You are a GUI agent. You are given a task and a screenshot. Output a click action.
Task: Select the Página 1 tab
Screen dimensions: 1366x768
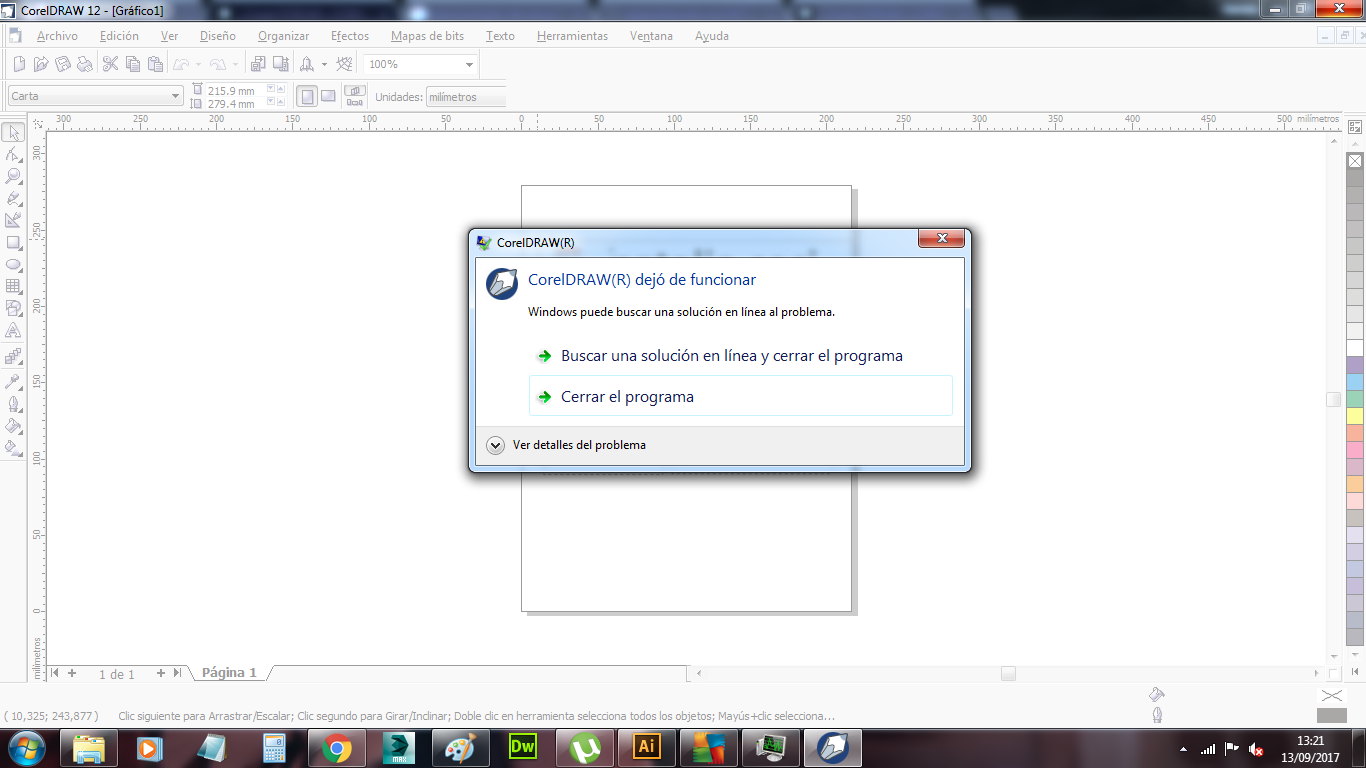[x=229, y=673]
